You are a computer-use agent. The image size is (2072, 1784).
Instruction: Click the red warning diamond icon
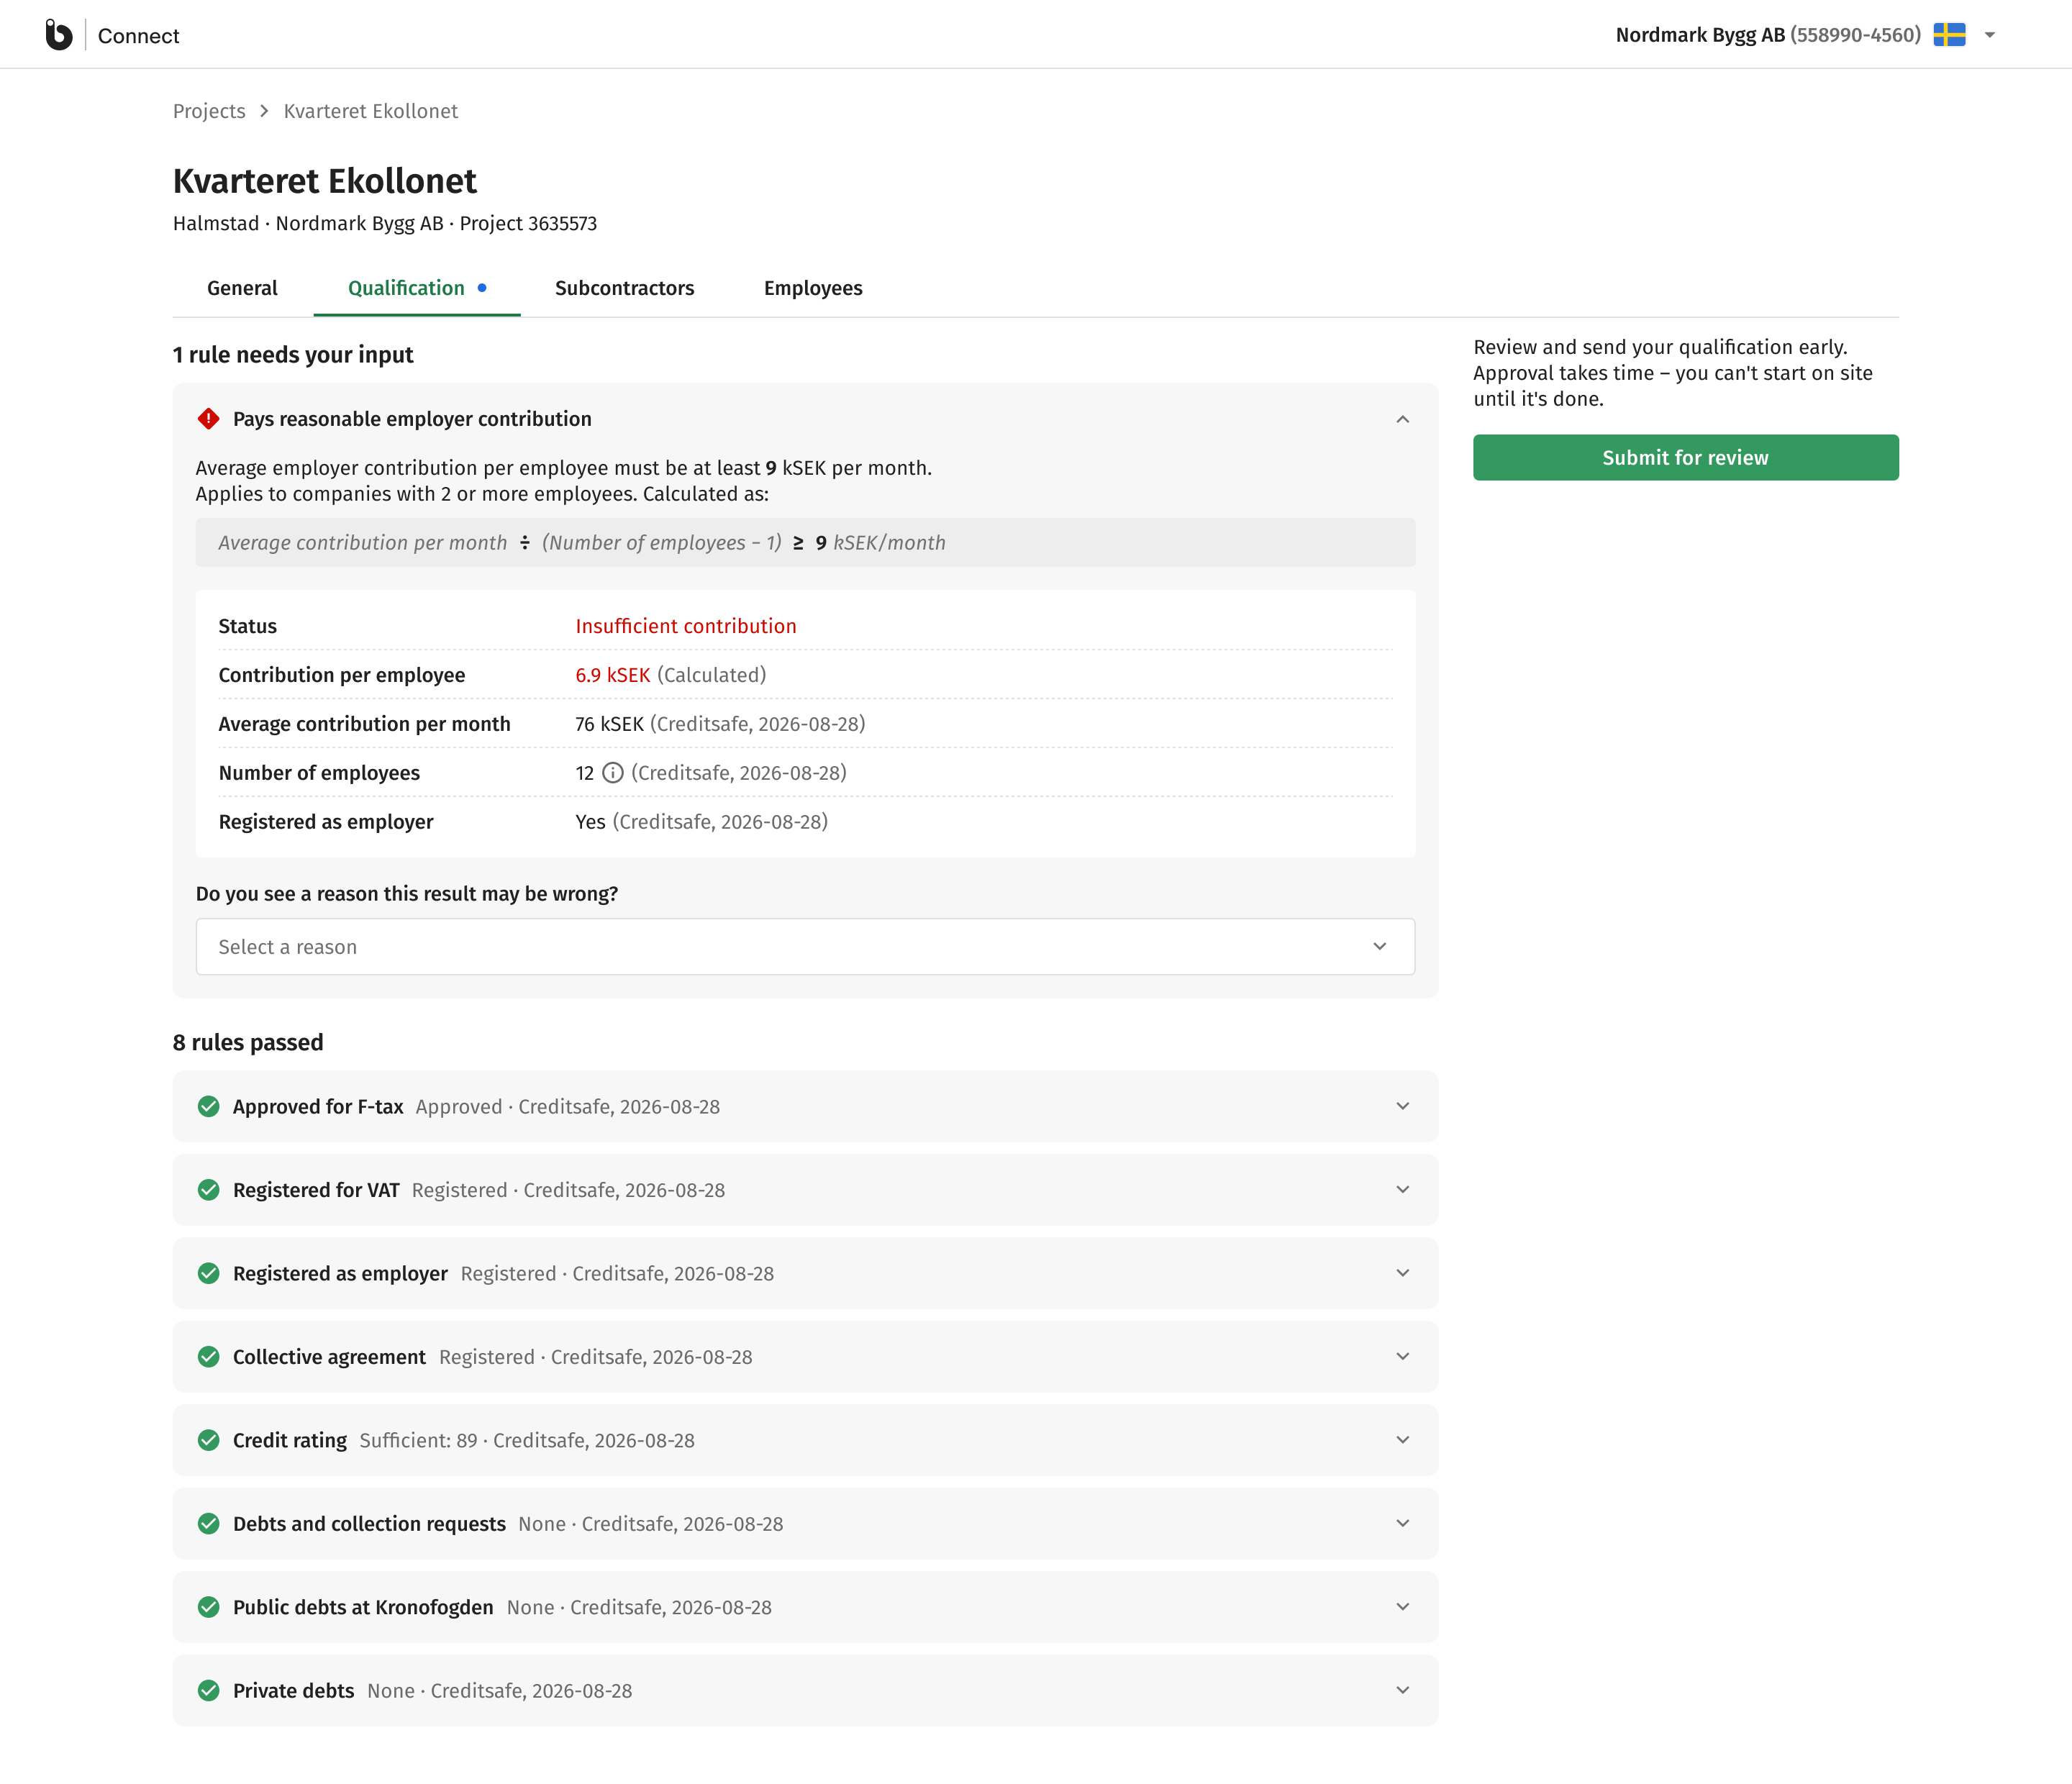click(208, 419)
